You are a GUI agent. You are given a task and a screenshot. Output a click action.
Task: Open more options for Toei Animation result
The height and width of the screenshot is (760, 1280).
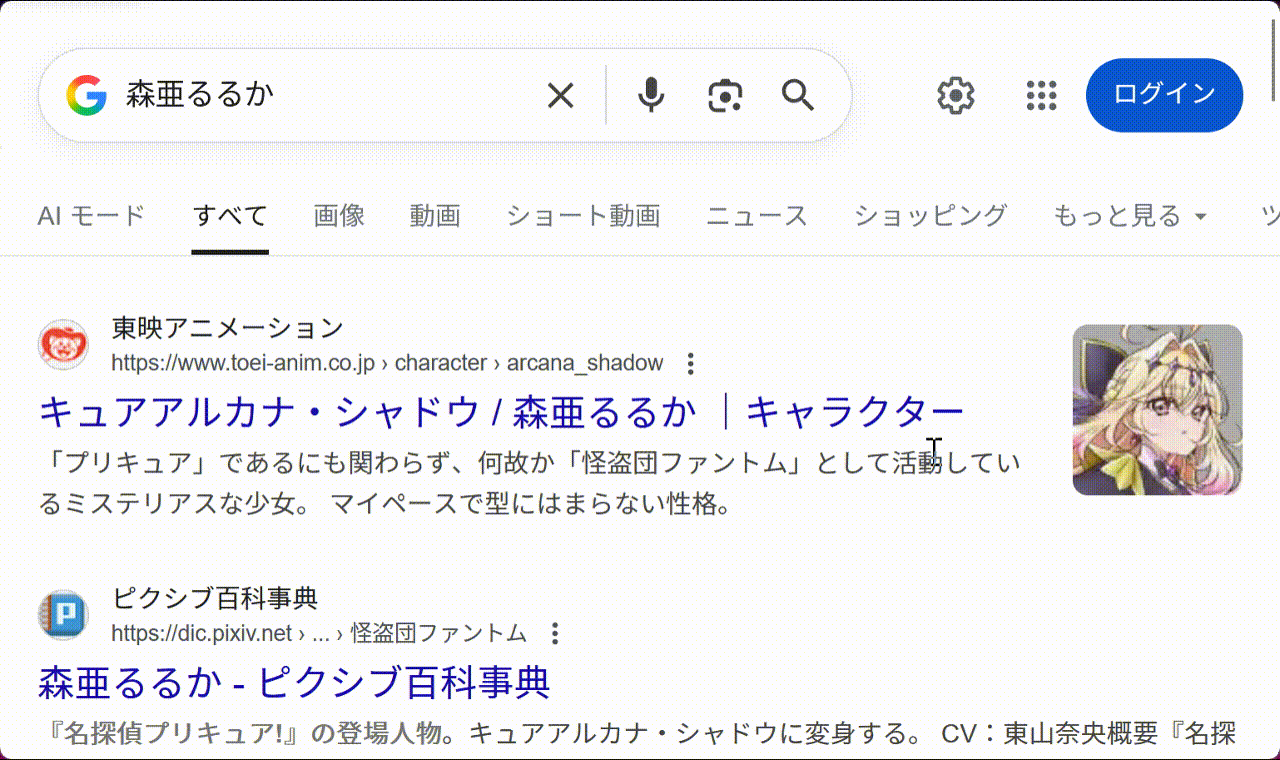[x=689, y=363]
